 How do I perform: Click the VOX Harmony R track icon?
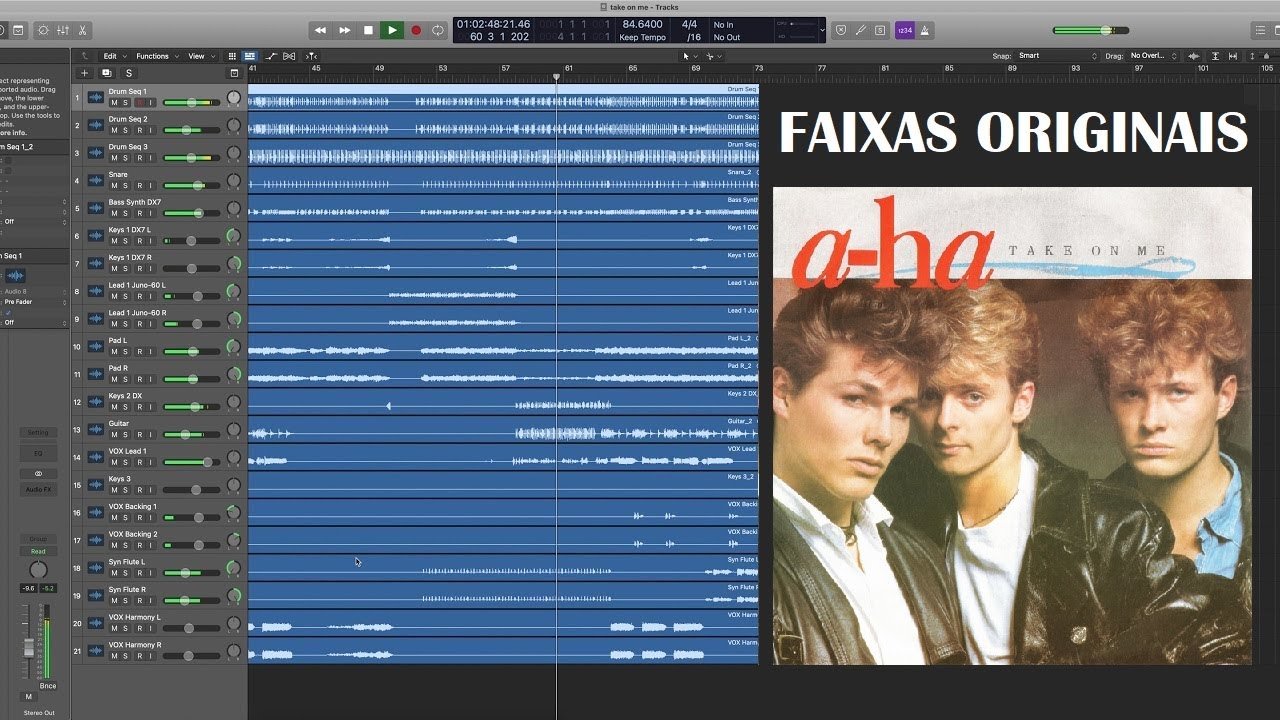(x=96, y=651)
